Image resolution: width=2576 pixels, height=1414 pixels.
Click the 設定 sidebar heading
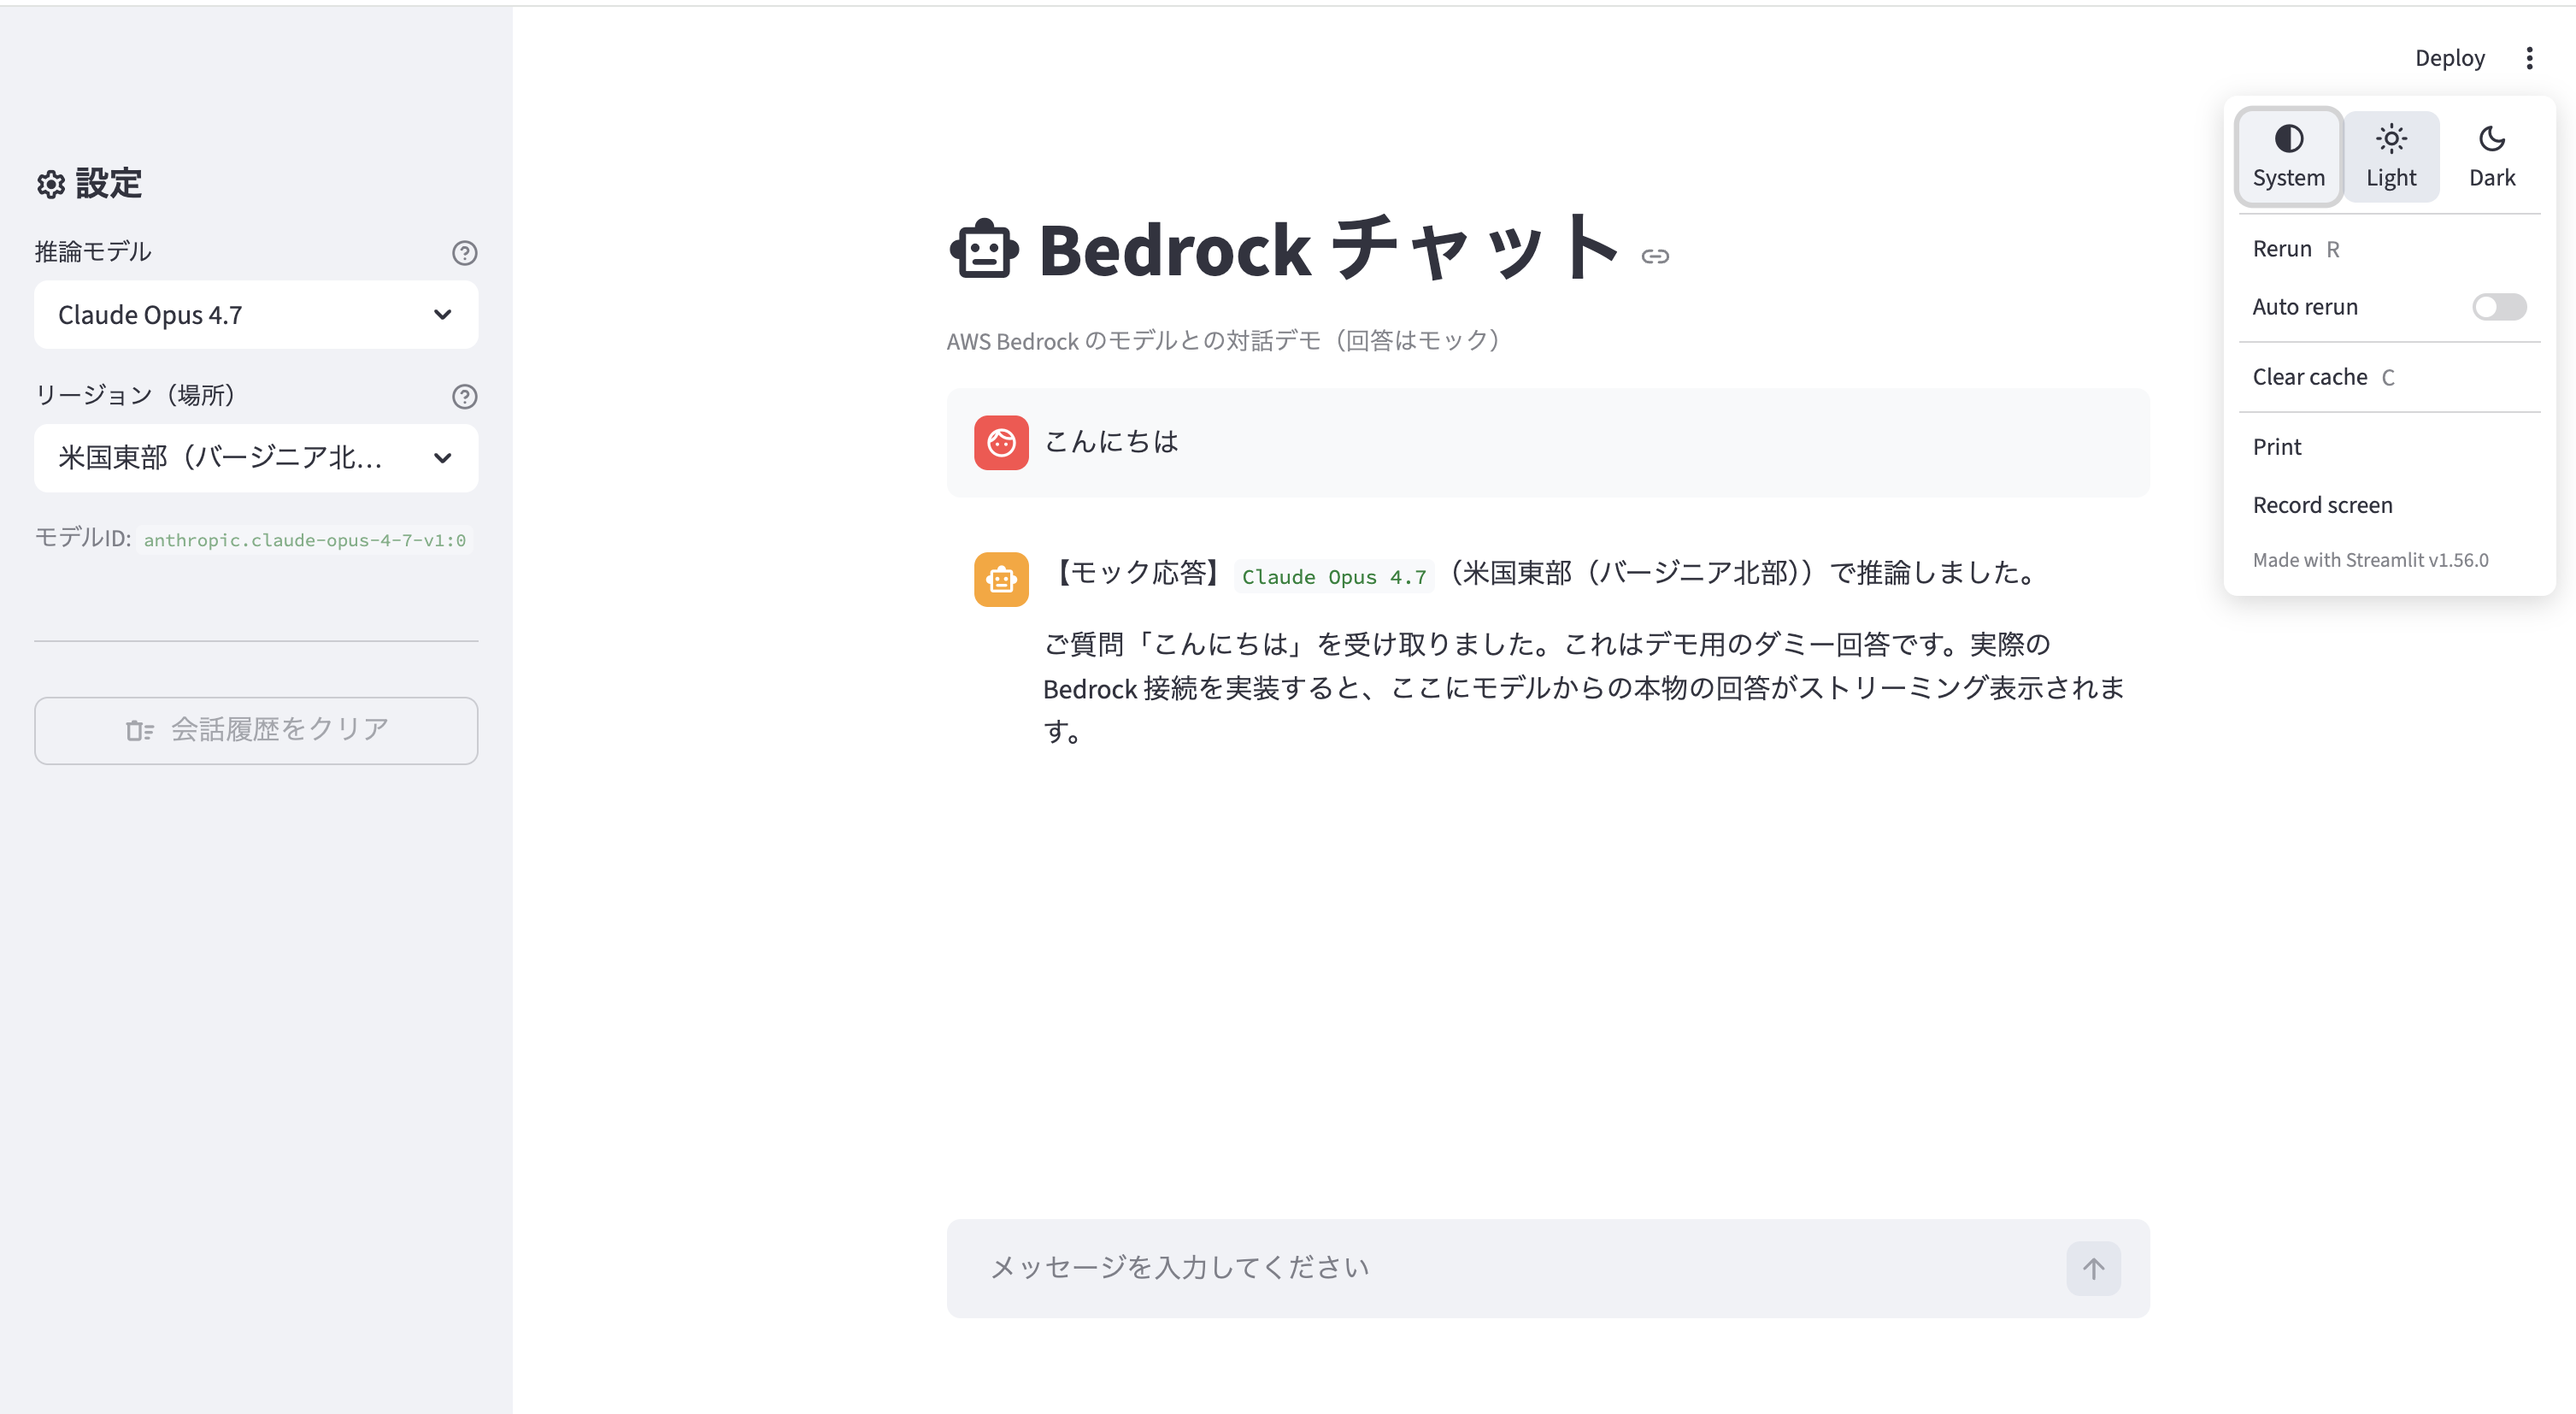[x=108, y=184]
